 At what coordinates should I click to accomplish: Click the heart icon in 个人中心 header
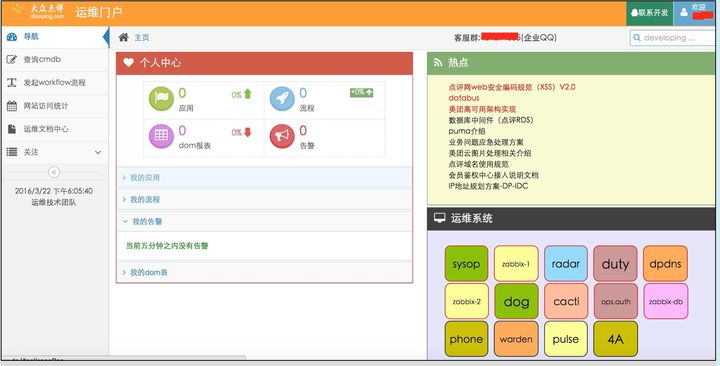coord(129,62)
